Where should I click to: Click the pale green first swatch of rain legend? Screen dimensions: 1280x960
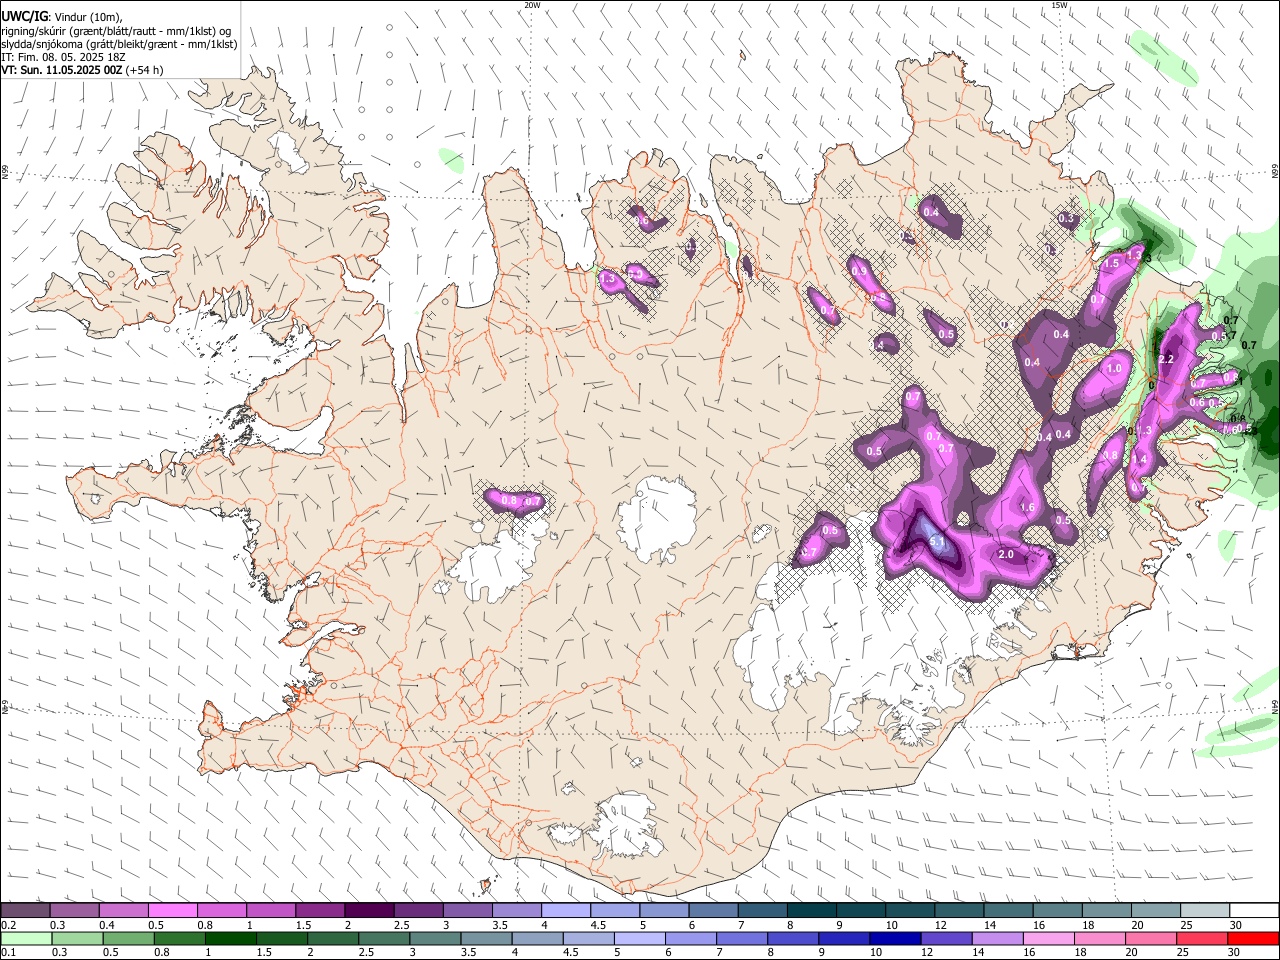(24, 939)
